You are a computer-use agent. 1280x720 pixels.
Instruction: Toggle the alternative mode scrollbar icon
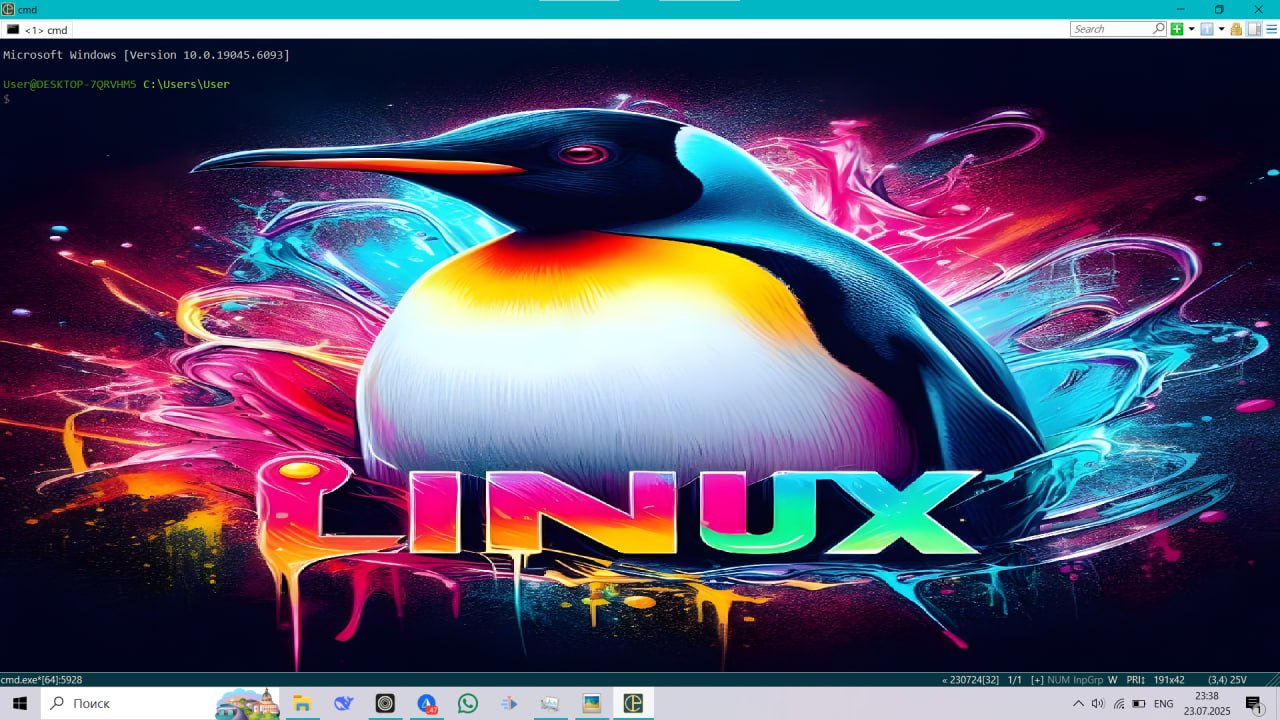pos(1254,29)
